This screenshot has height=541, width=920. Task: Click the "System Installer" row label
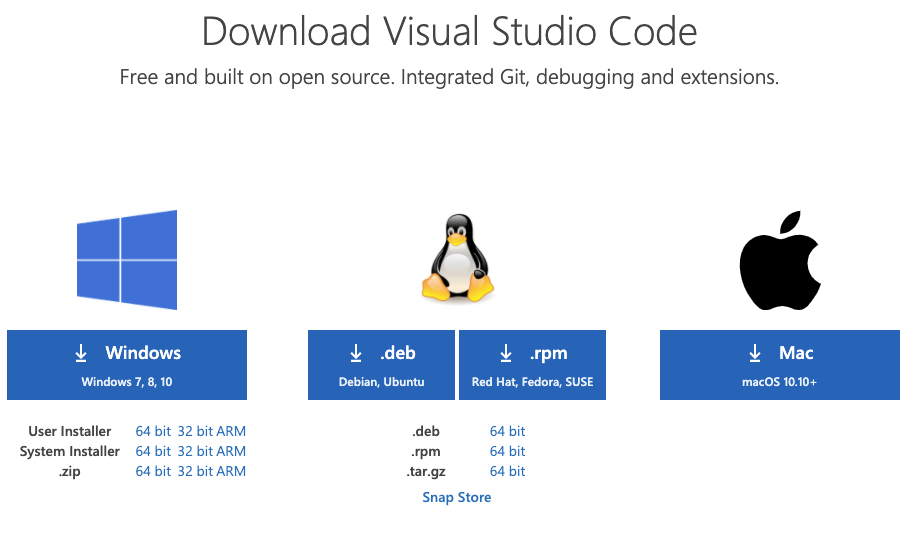point(70,451)
